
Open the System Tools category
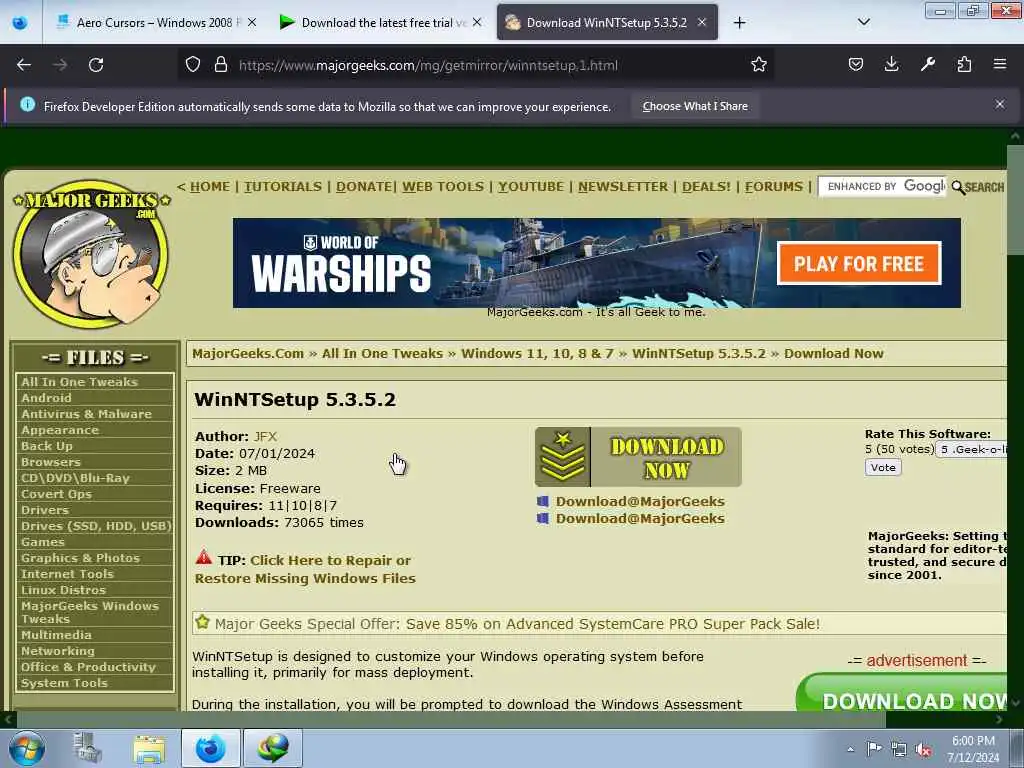click(x=64, y=683)
